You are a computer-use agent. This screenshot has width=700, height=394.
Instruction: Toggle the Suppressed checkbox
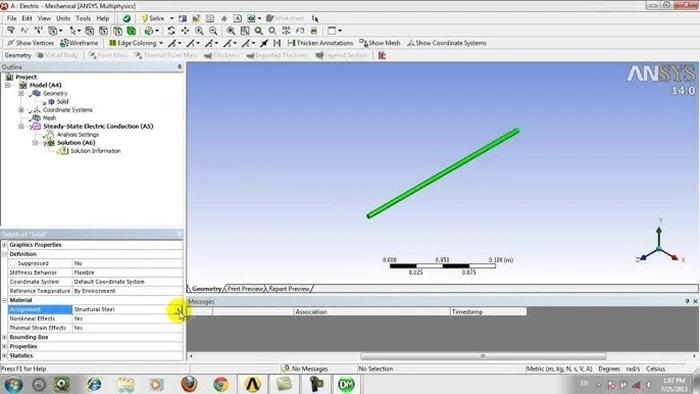[12, 263]
